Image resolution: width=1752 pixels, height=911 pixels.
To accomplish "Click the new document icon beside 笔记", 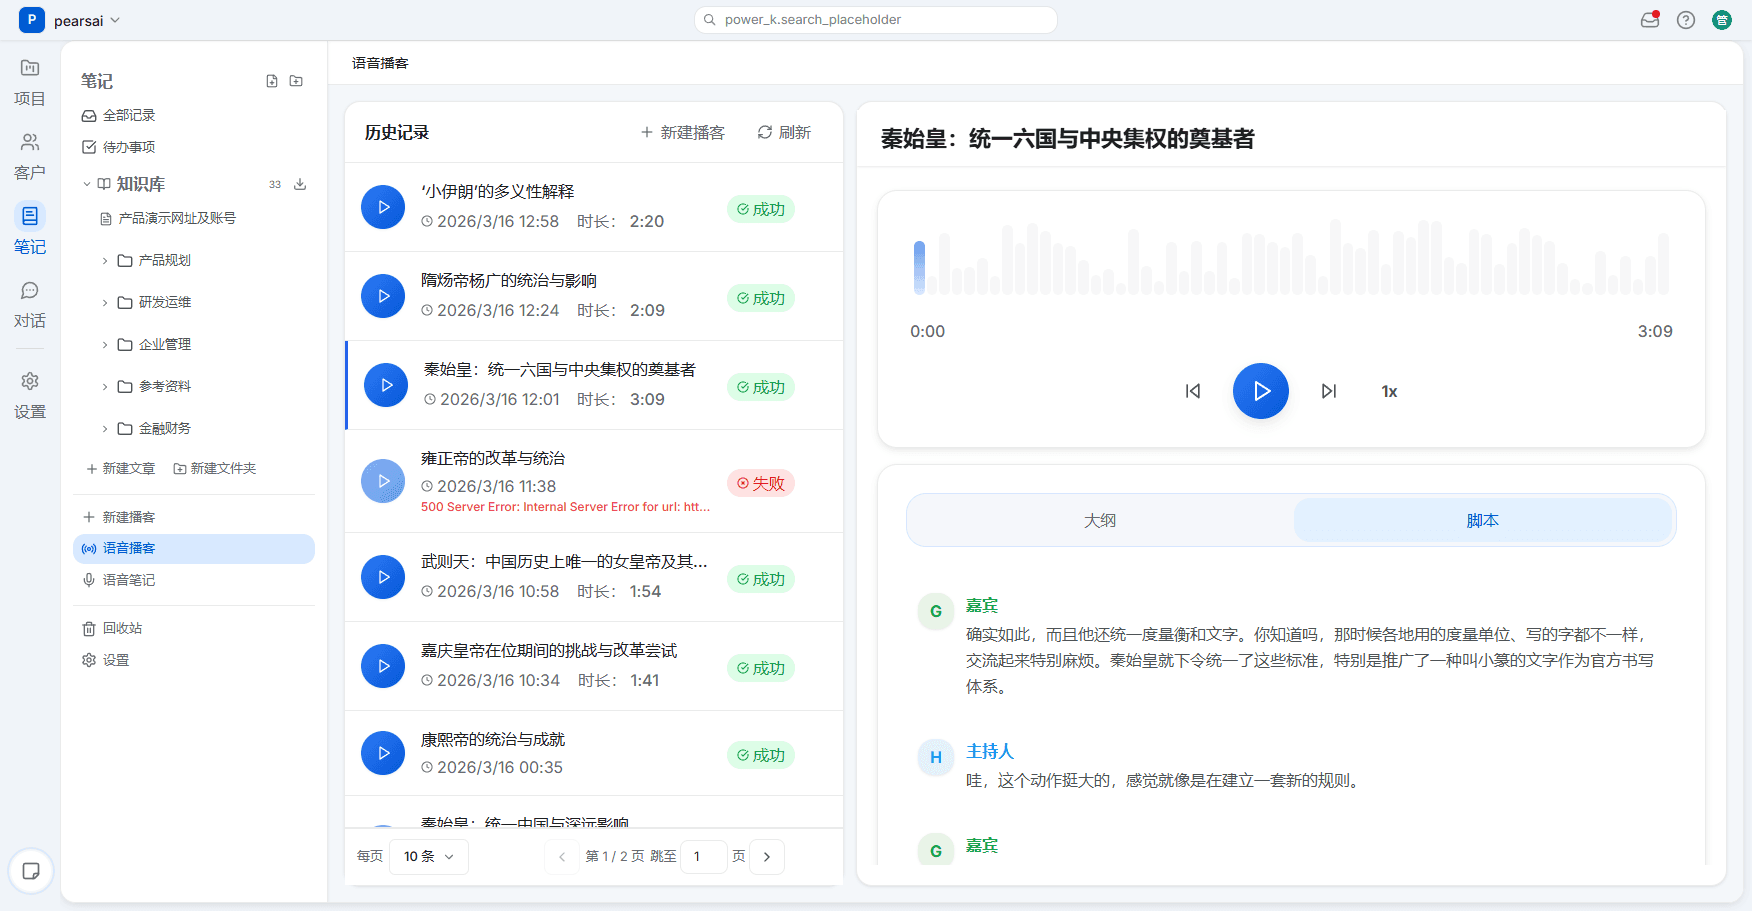I will [x=272, y=81].
